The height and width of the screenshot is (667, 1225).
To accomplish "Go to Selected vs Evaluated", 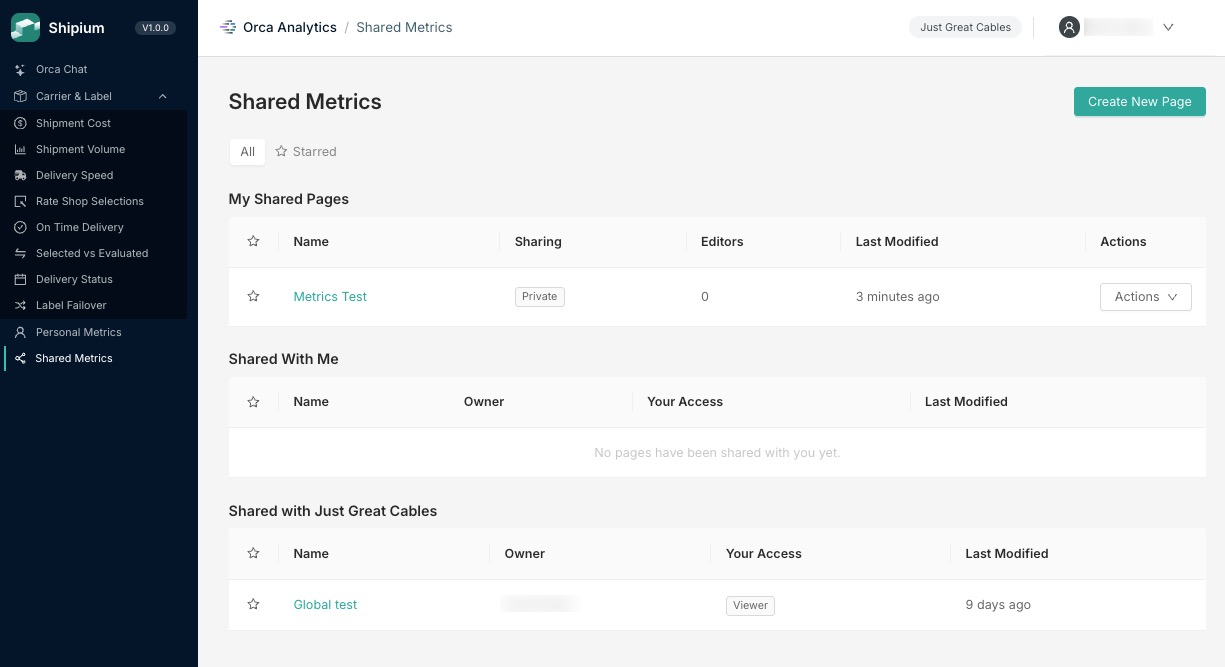I will tap(92, 253).
